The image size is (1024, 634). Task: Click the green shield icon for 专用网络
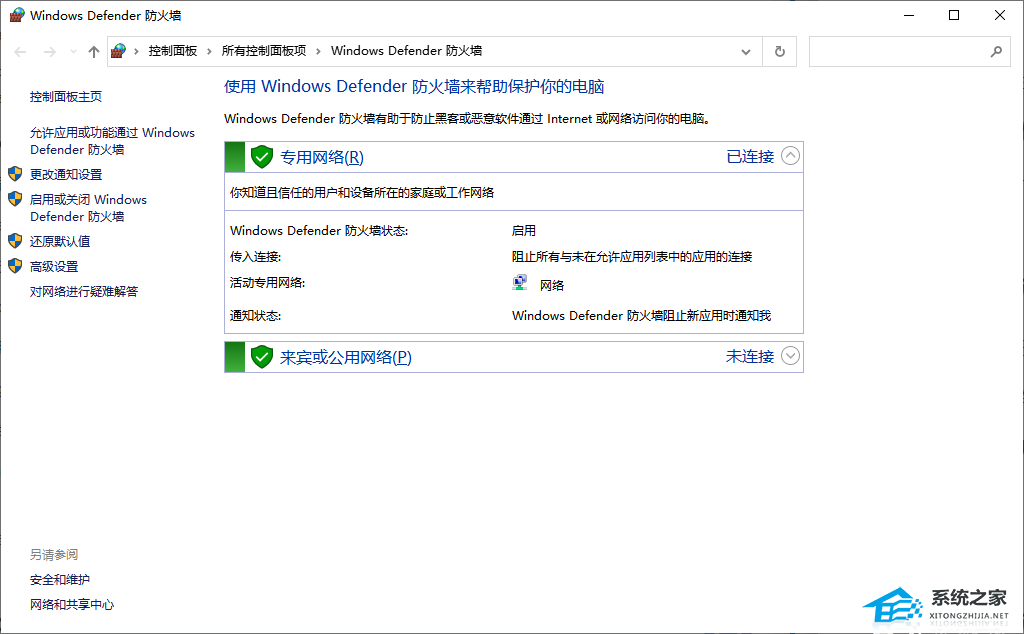point(262,157)
